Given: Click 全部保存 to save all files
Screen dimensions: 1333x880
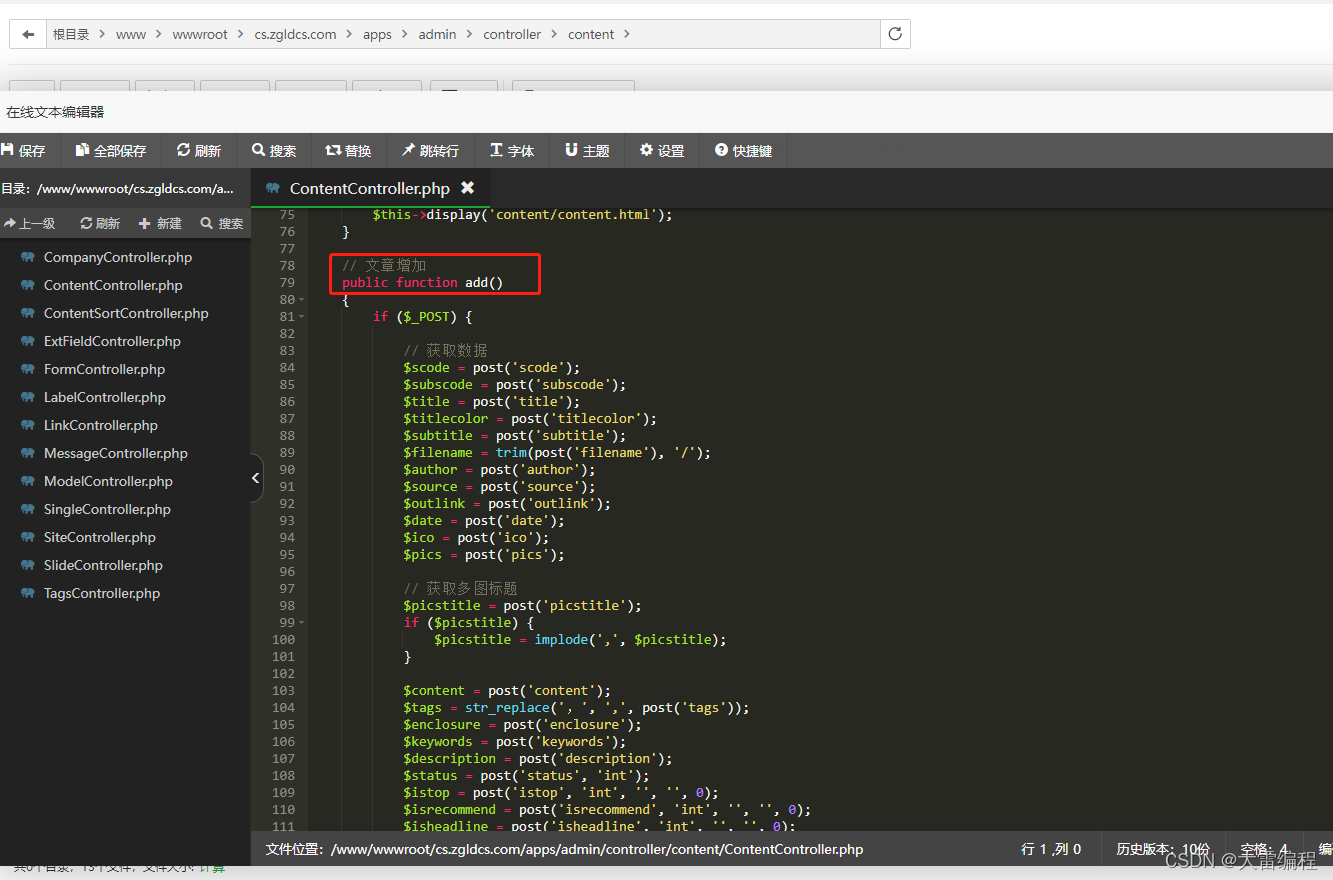Looking at the screenshot, I should (x=111, y=150).
